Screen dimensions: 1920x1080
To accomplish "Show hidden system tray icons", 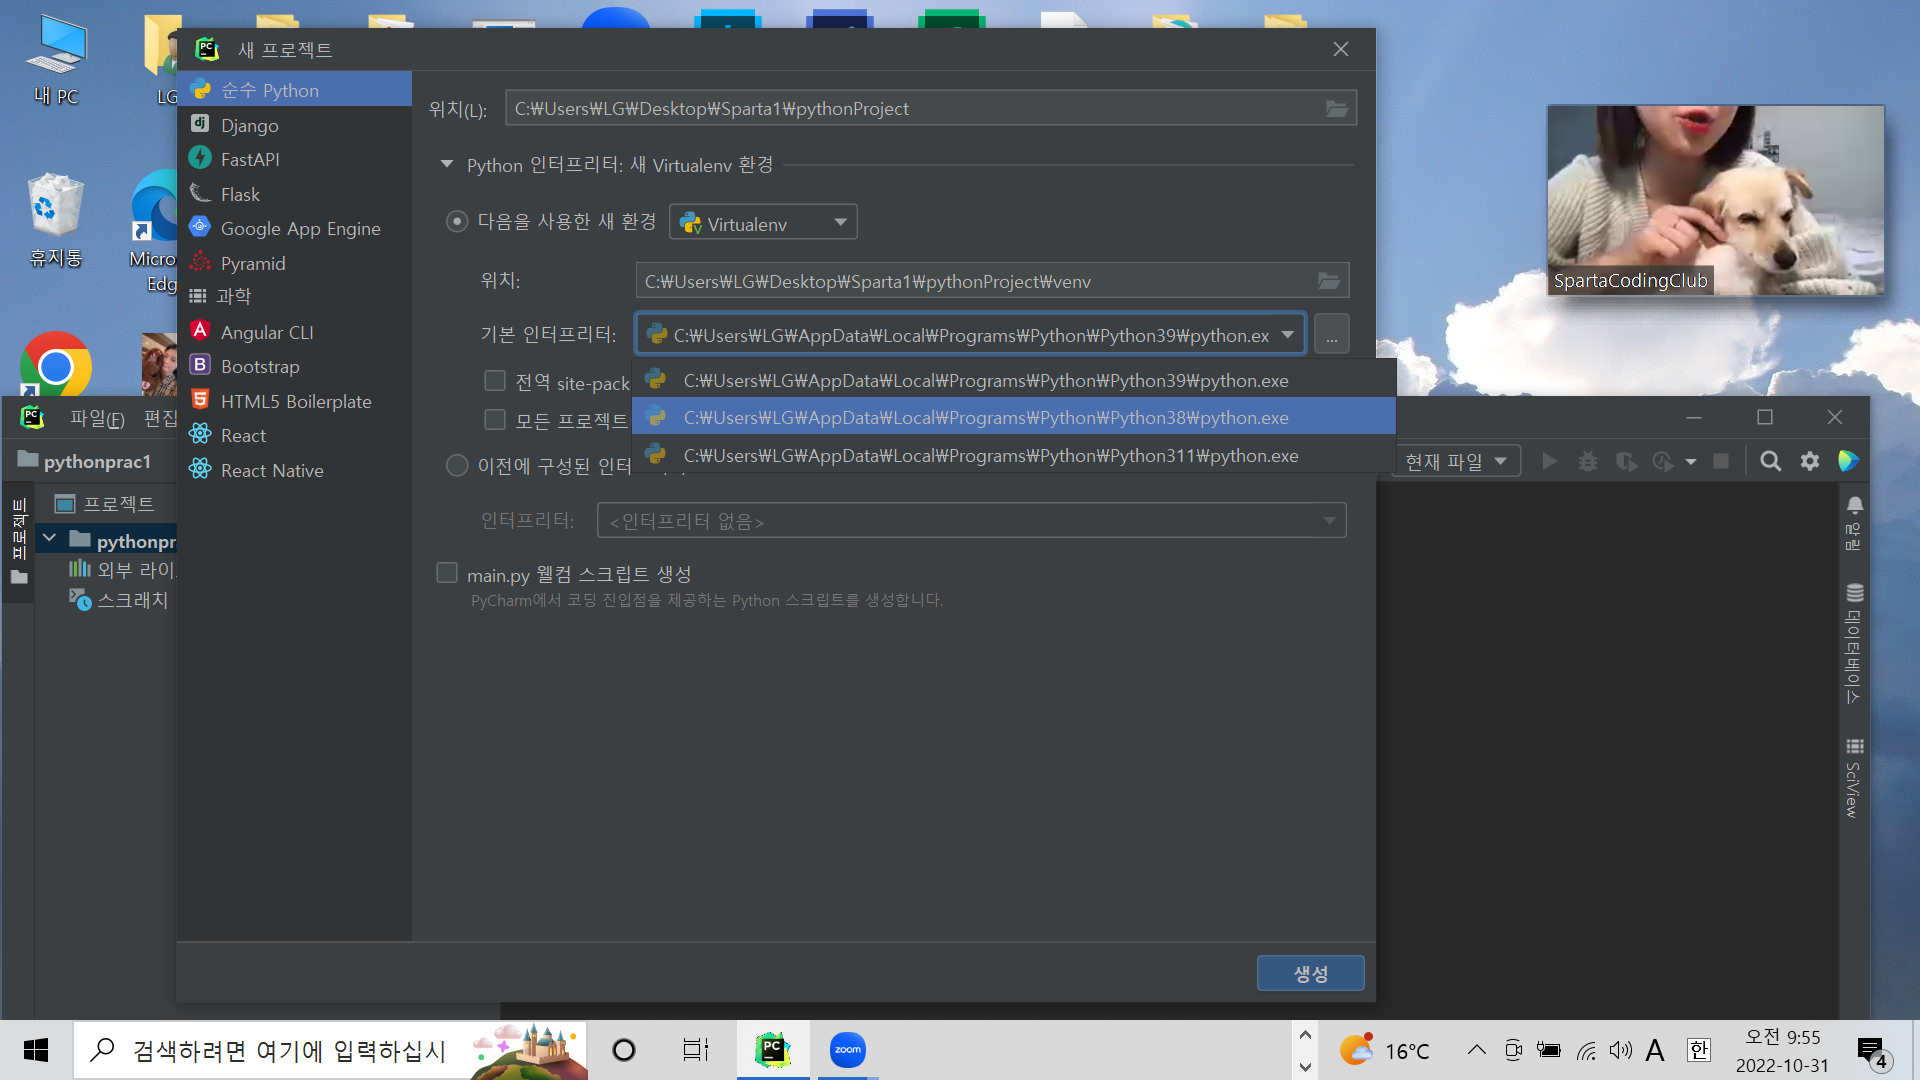I will click(x=1476, y=1050).
